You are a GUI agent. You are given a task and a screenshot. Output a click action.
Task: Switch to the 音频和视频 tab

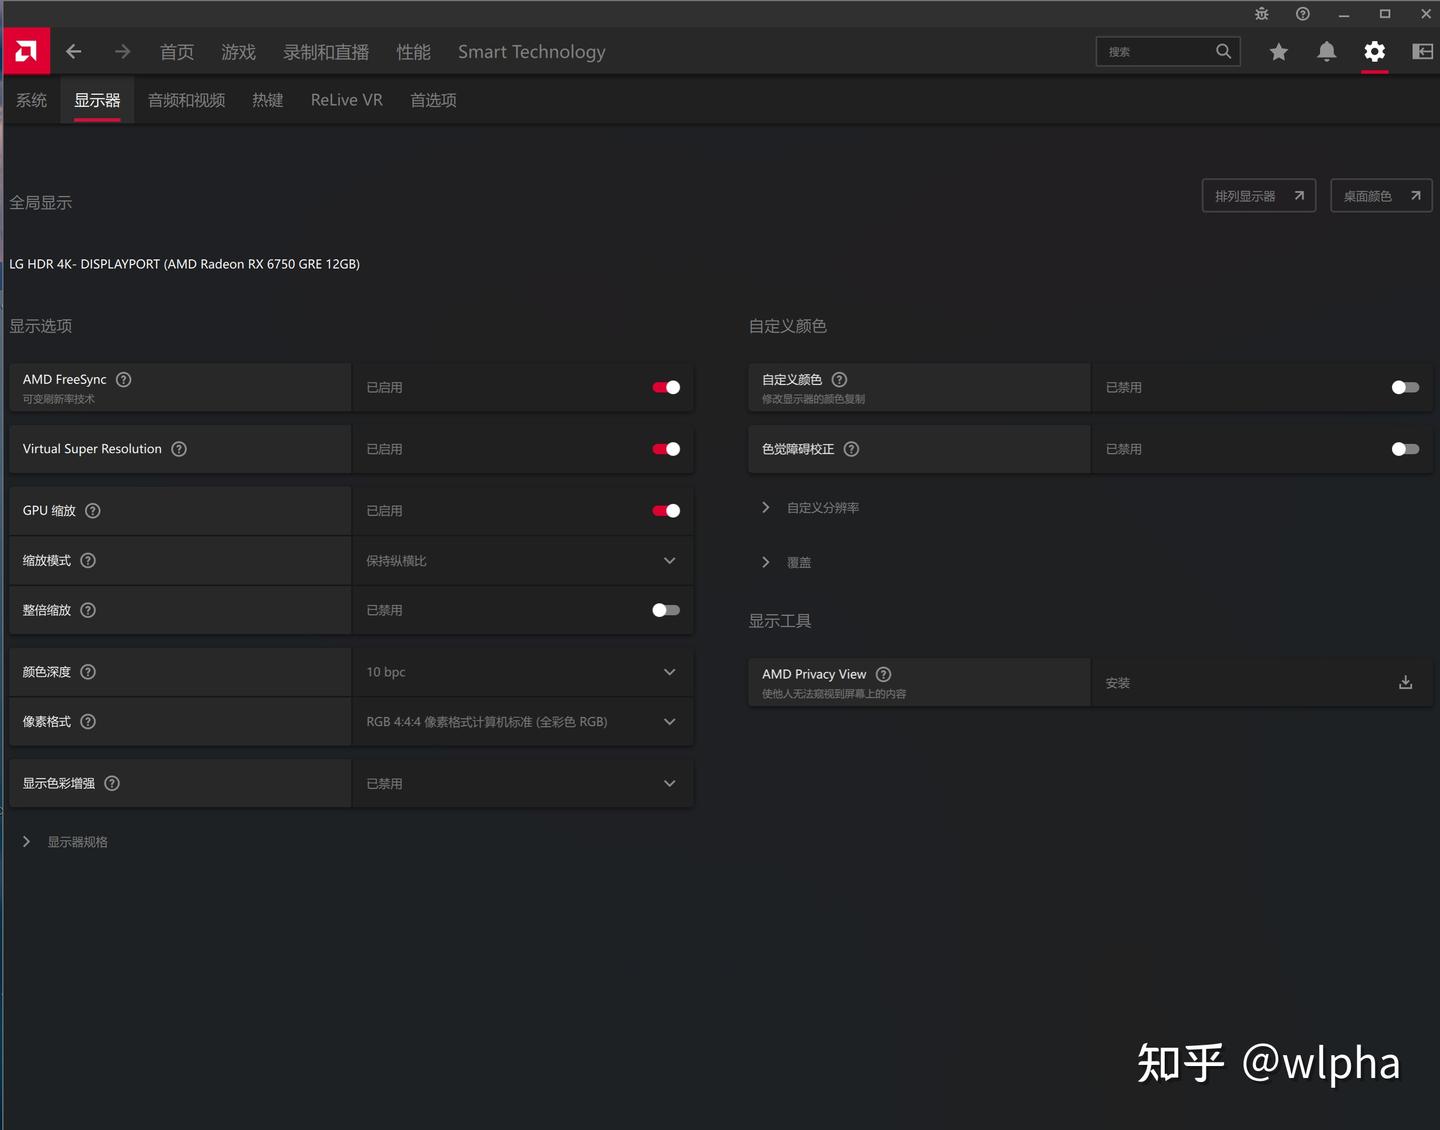[186, 100]
